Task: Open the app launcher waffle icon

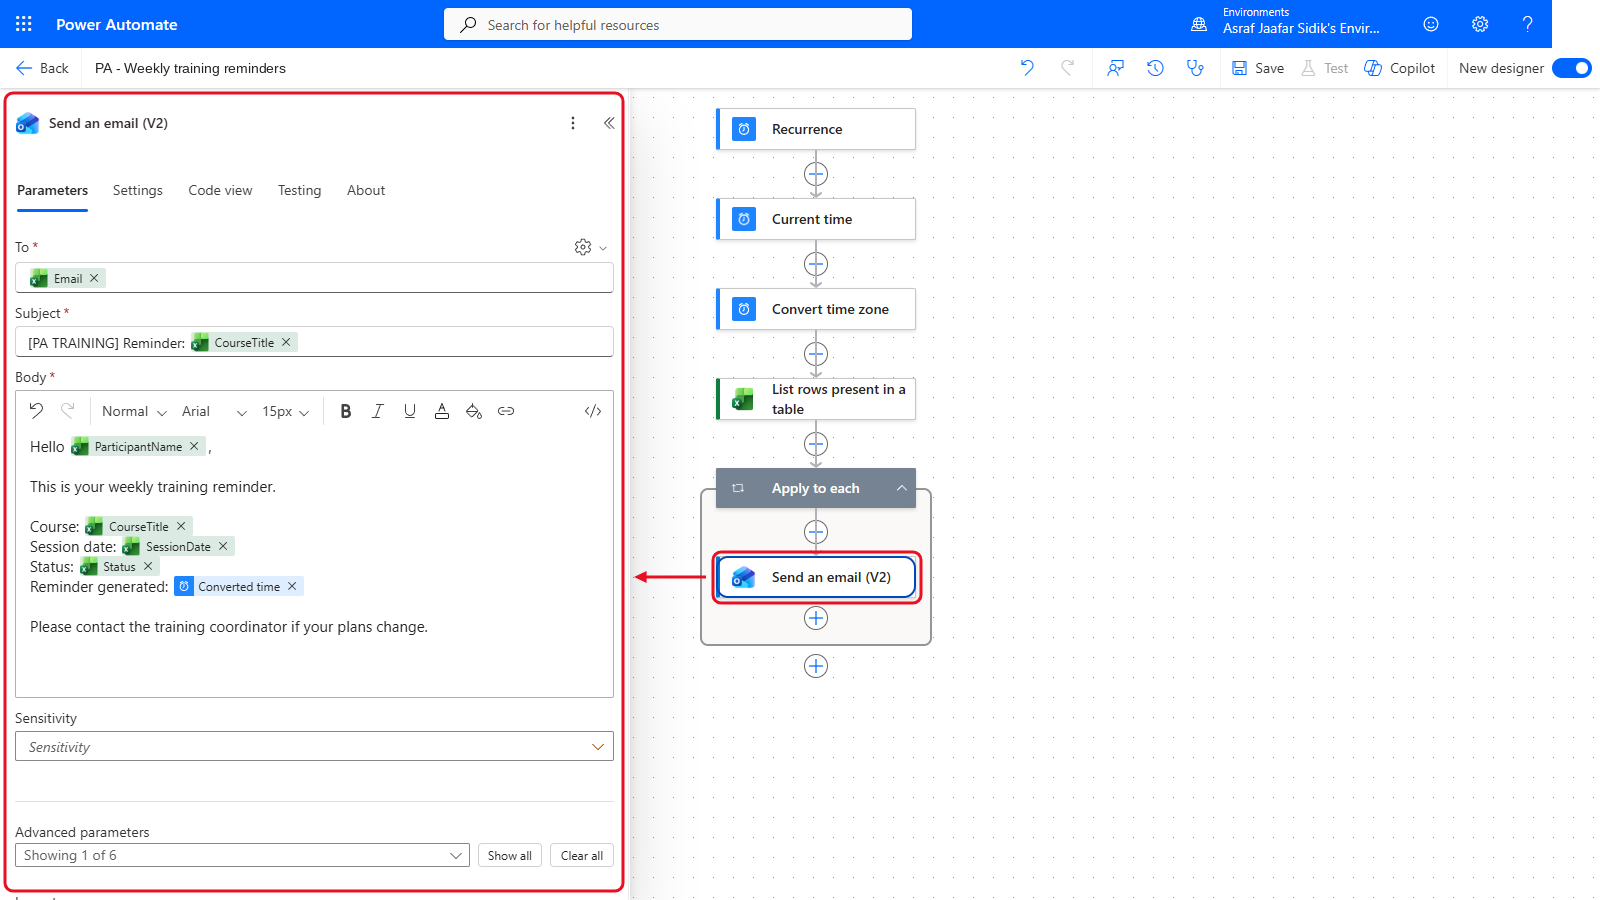Action: [x=24, y=24]
